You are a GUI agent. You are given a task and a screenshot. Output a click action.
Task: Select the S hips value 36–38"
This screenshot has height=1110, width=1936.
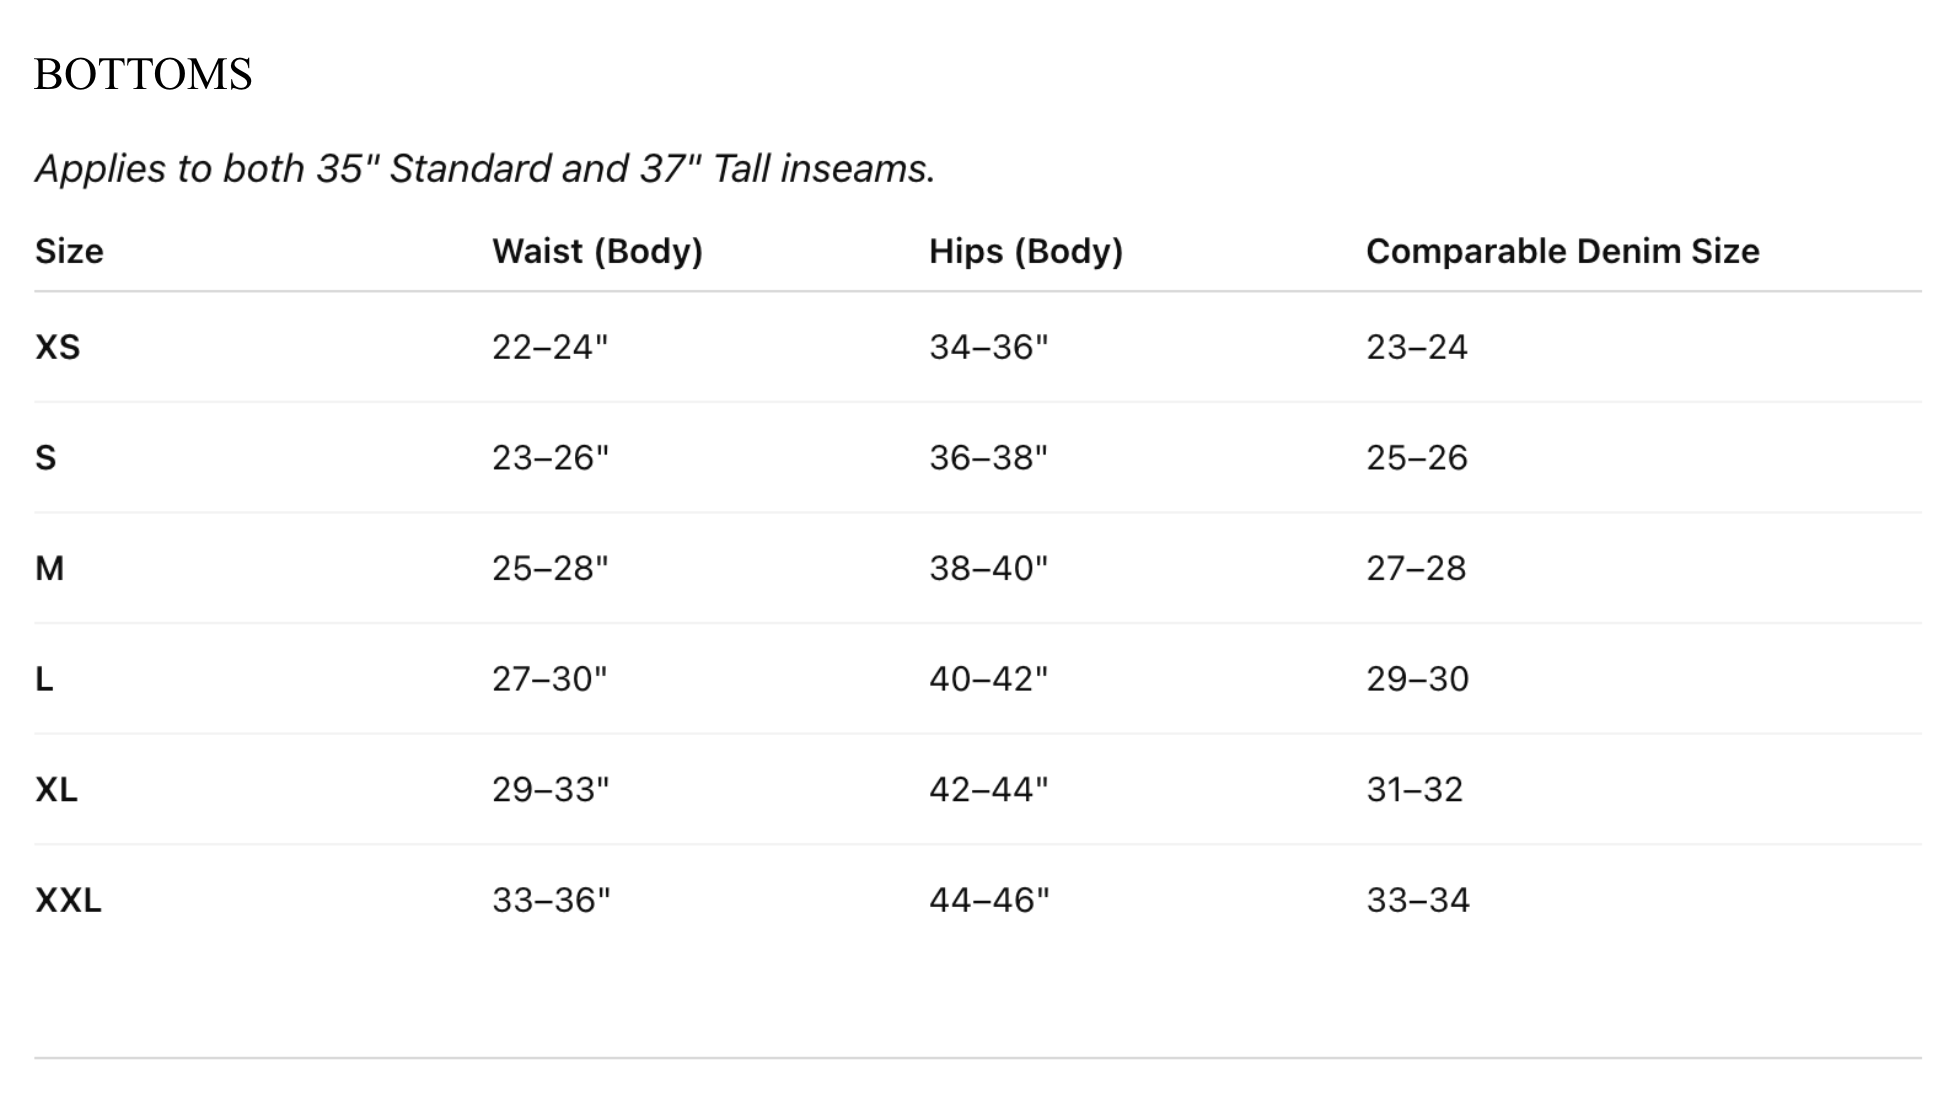click(988, 458)
